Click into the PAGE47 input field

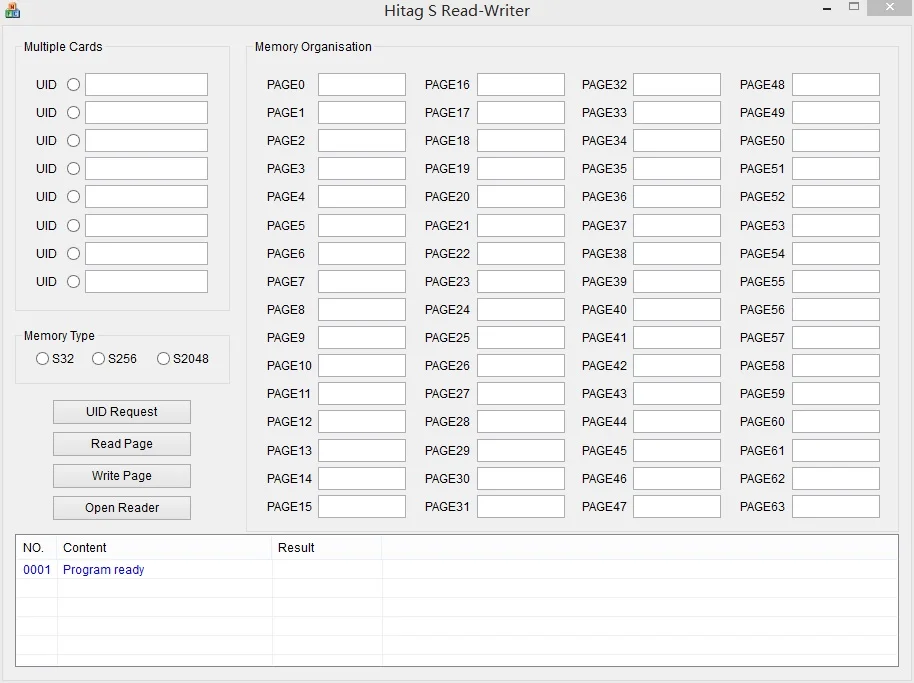[x=677, y=506]
